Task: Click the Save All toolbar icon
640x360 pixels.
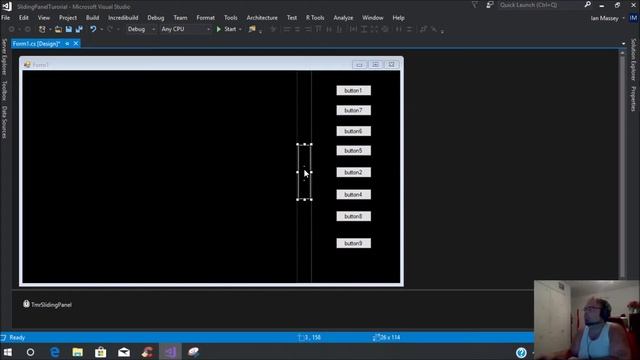Action: 79,29
